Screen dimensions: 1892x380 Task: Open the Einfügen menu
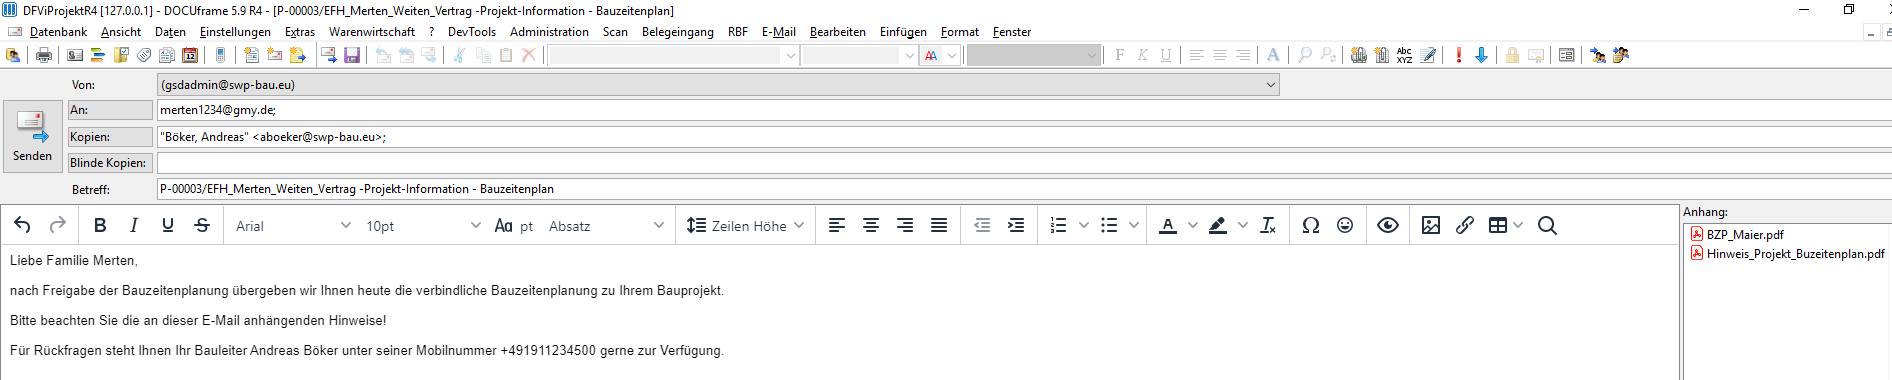903,32
